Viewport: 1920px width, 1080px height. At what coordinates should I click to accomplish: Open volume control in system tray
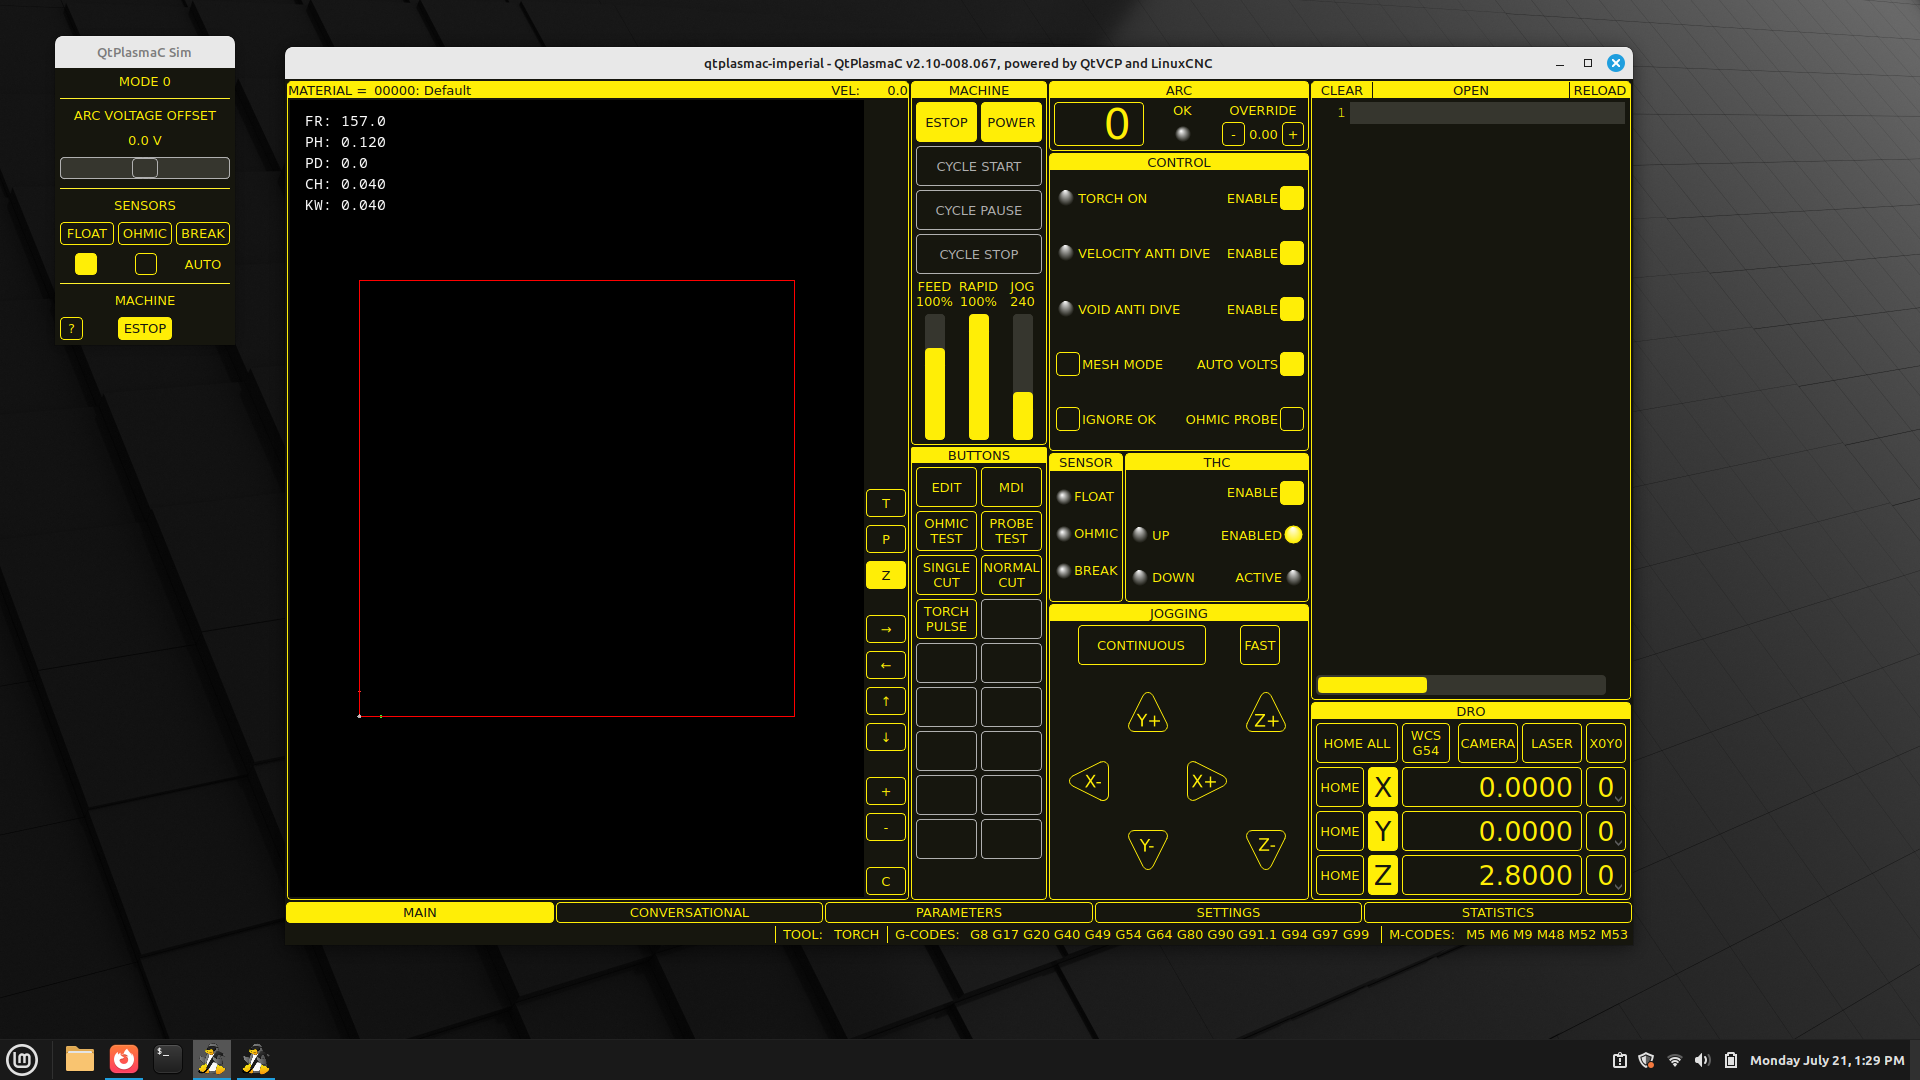tap(1703, 1060)
